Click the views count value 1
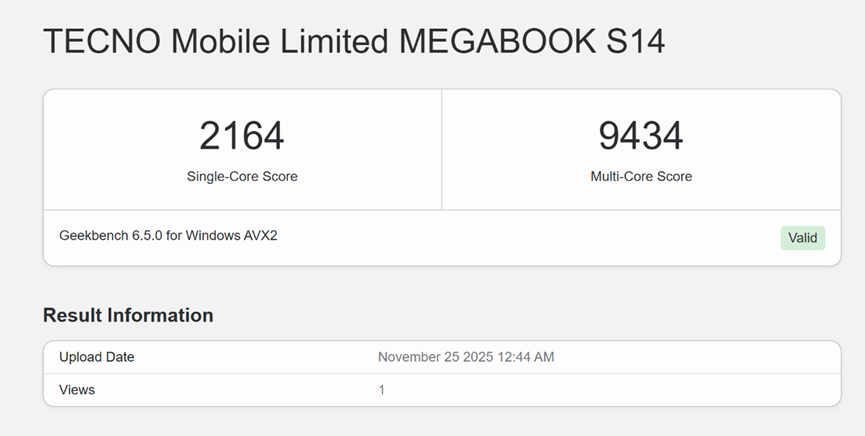The height and width of the screenshot is (436, 865). [x=382, y=389]
